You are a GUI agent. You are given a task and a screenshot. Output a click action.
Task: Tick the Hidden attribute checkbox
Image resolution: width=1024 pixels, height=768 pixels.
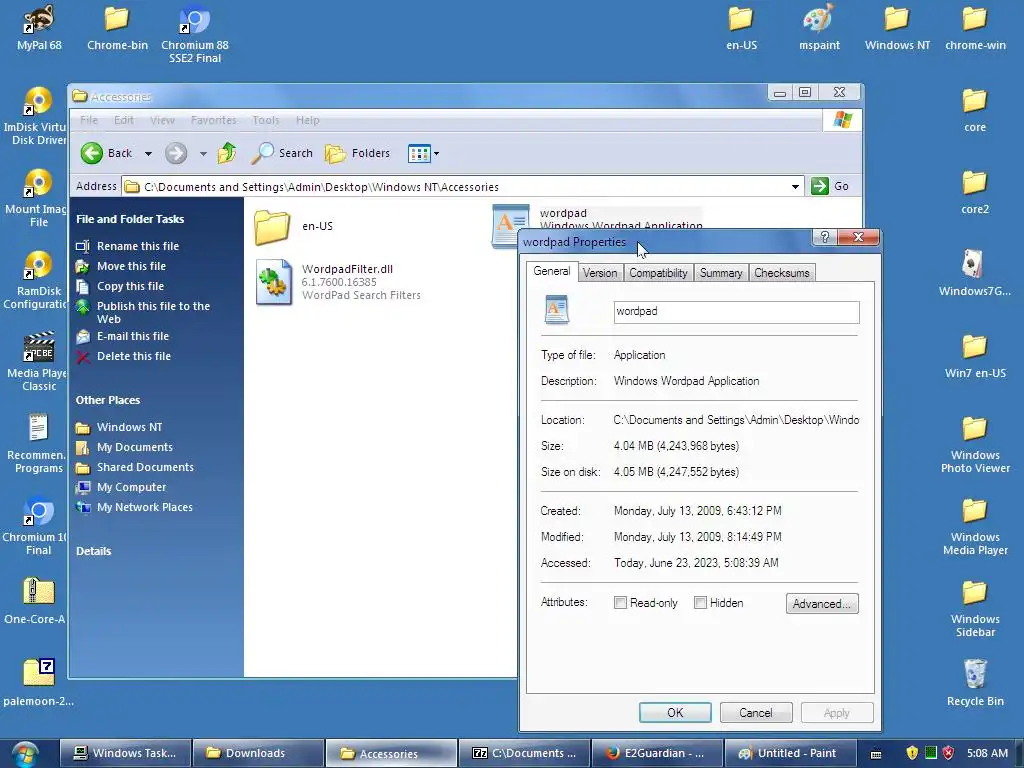tap(700, 603)
